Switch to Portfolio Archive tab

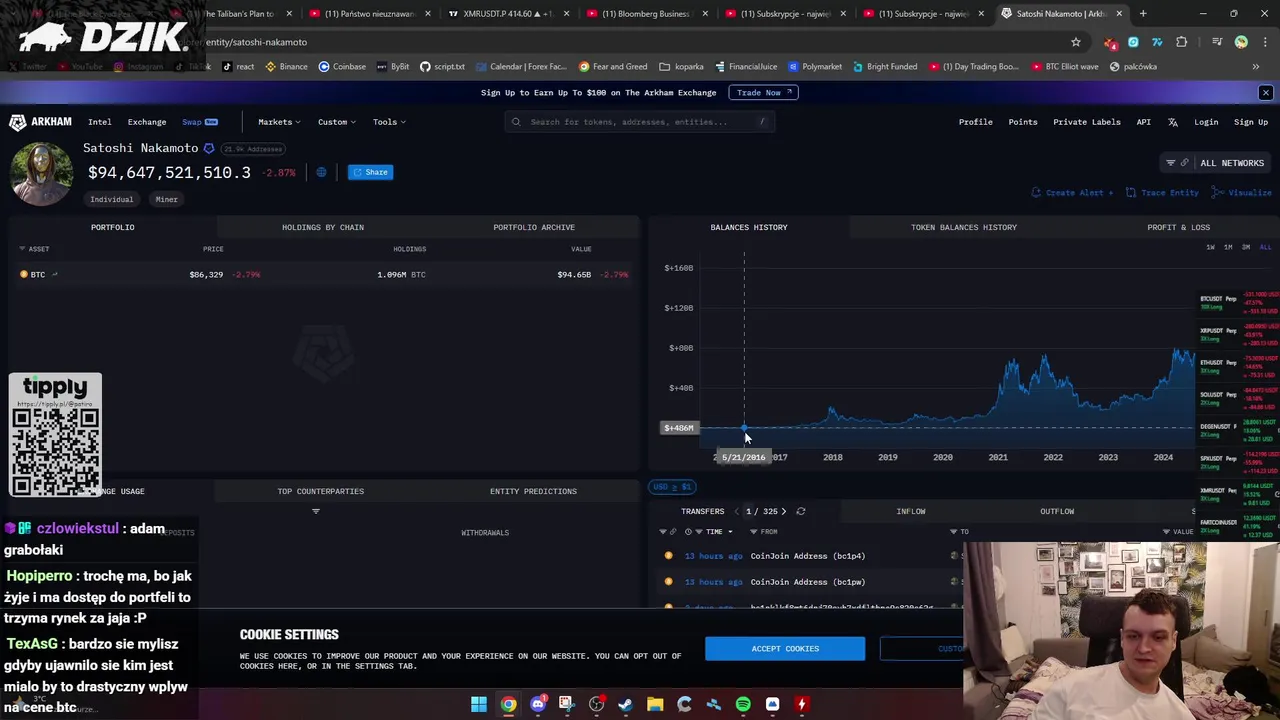pyautogui.click(x=534, y=227)
